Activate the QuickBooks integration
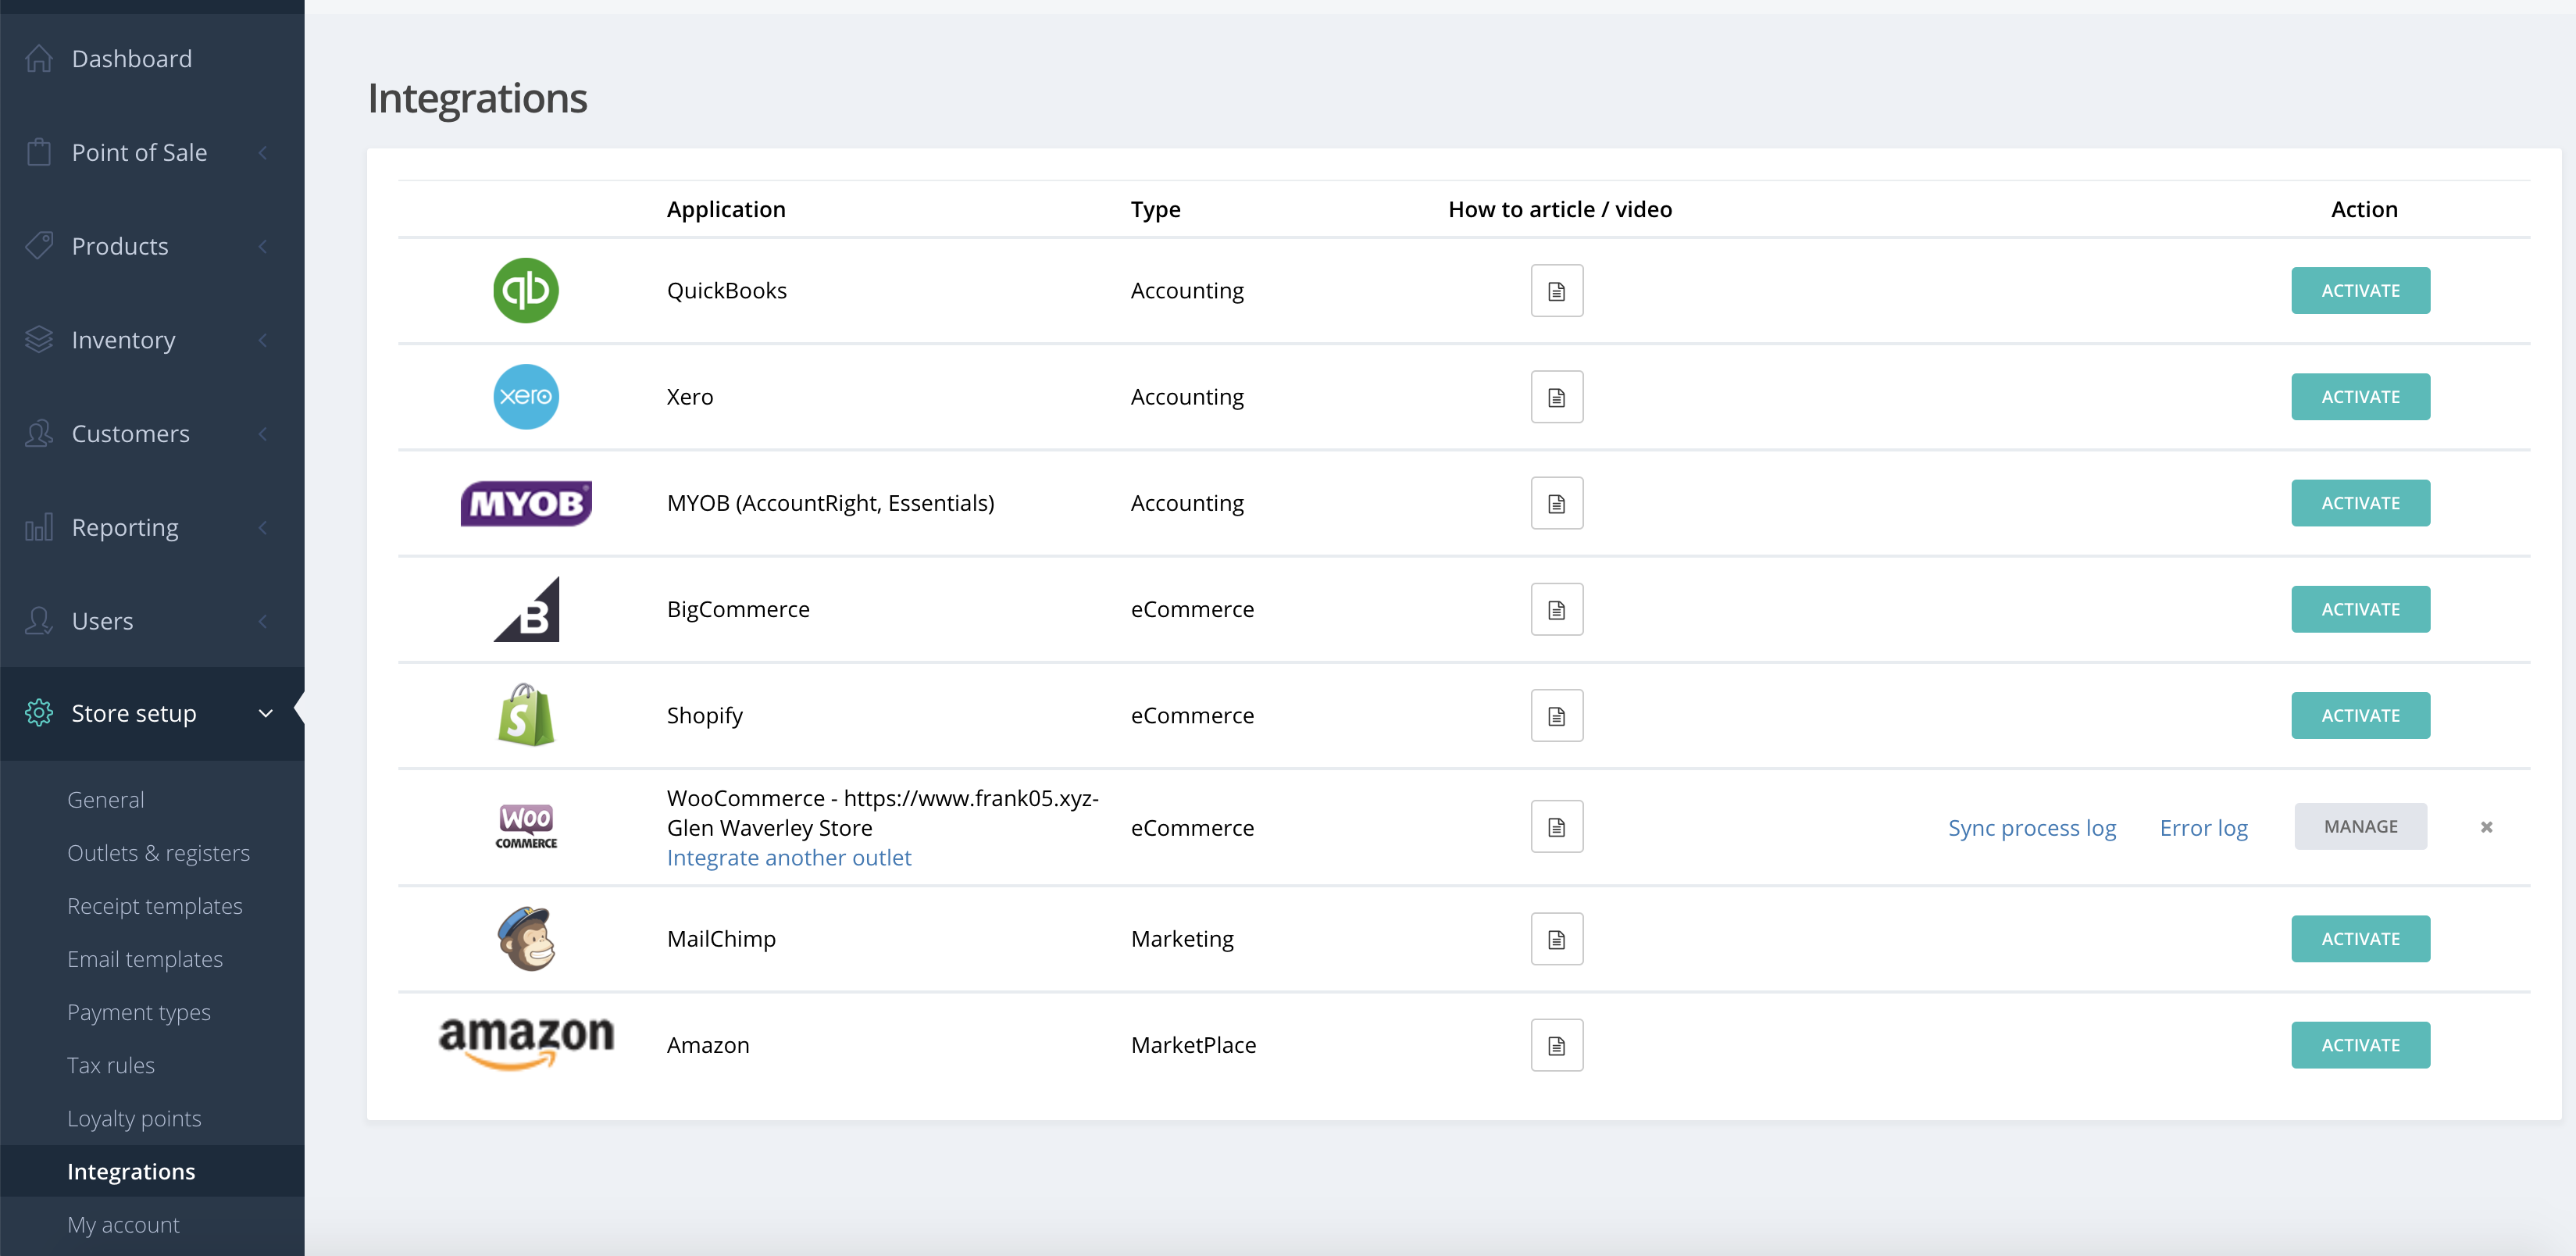The width and height of the screenshot is (2576, 1256). click(x=2360, y=291)
